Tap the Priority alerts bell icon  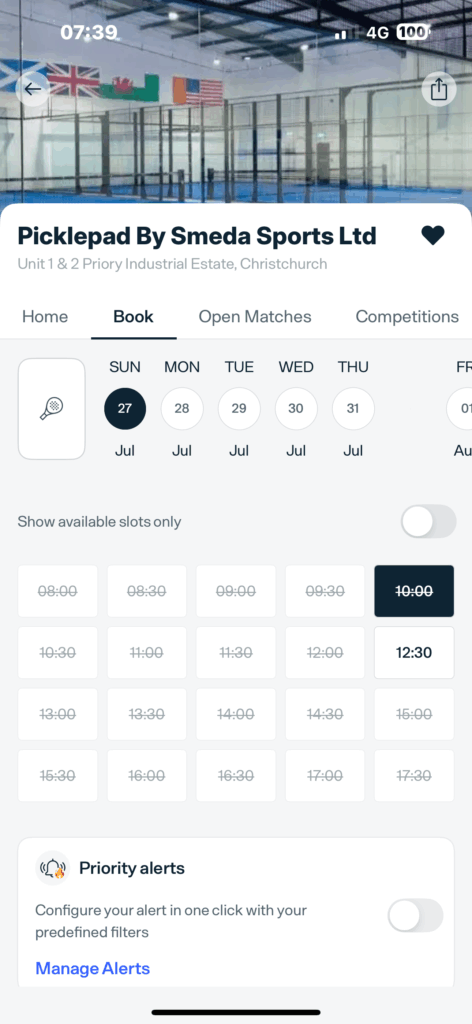coord(52,868)
